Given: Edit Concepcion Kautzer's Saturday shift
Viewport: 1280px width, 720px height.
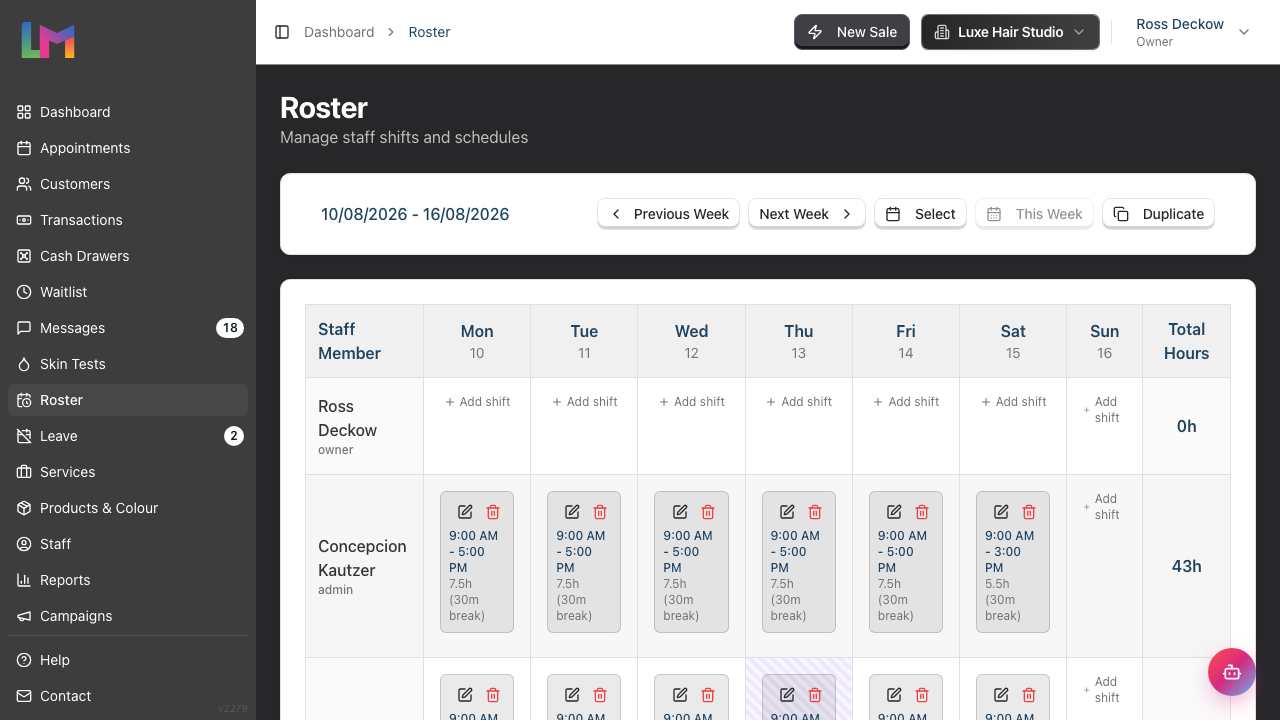Looking at the screenshot, I should (x=1001, y=512).
